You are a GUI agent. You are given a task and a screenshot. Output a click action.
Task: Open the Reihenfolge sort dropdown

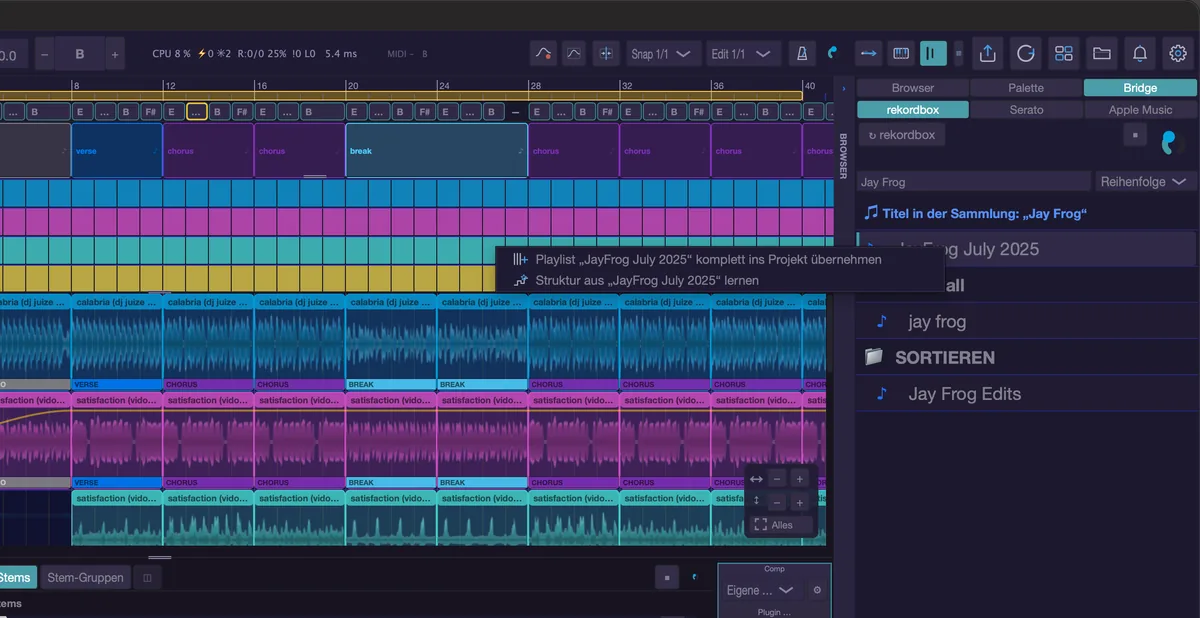[1146, 182]
